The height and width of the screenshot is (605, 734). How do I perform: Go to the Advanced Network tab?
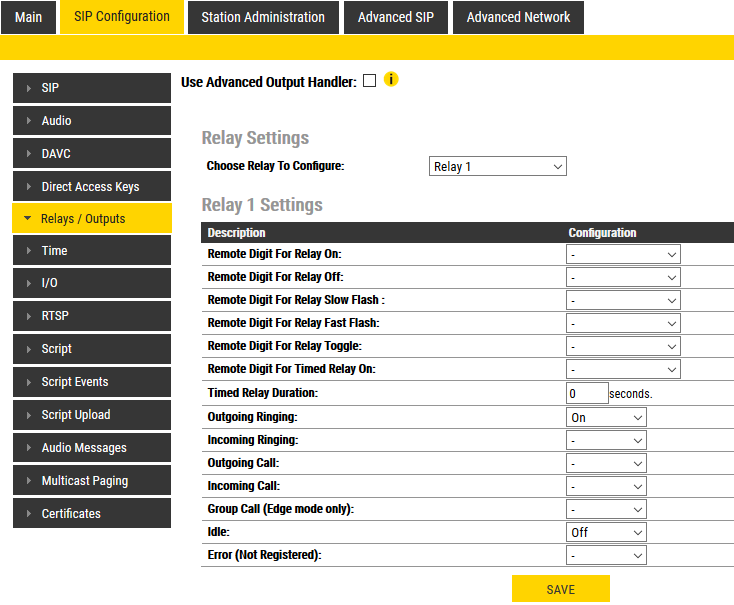point(518,17)
